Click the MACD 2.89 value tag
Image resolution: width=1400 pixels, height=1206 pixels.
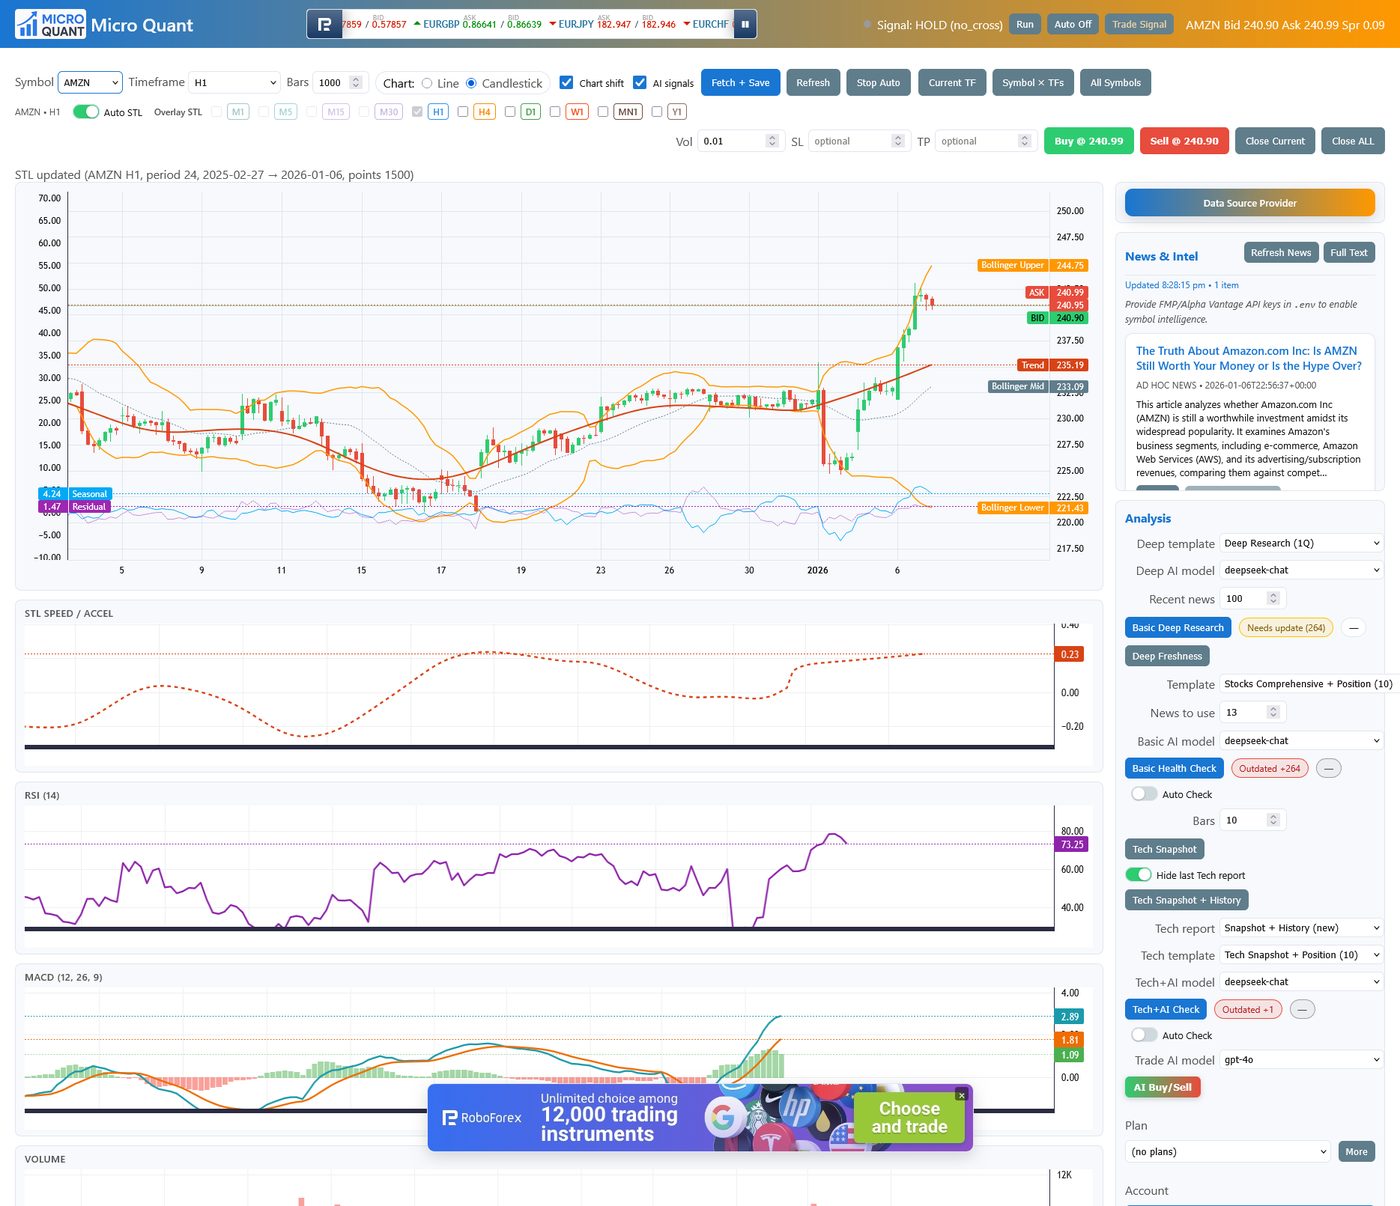pyautogui.click(x=1070, y=1016)
